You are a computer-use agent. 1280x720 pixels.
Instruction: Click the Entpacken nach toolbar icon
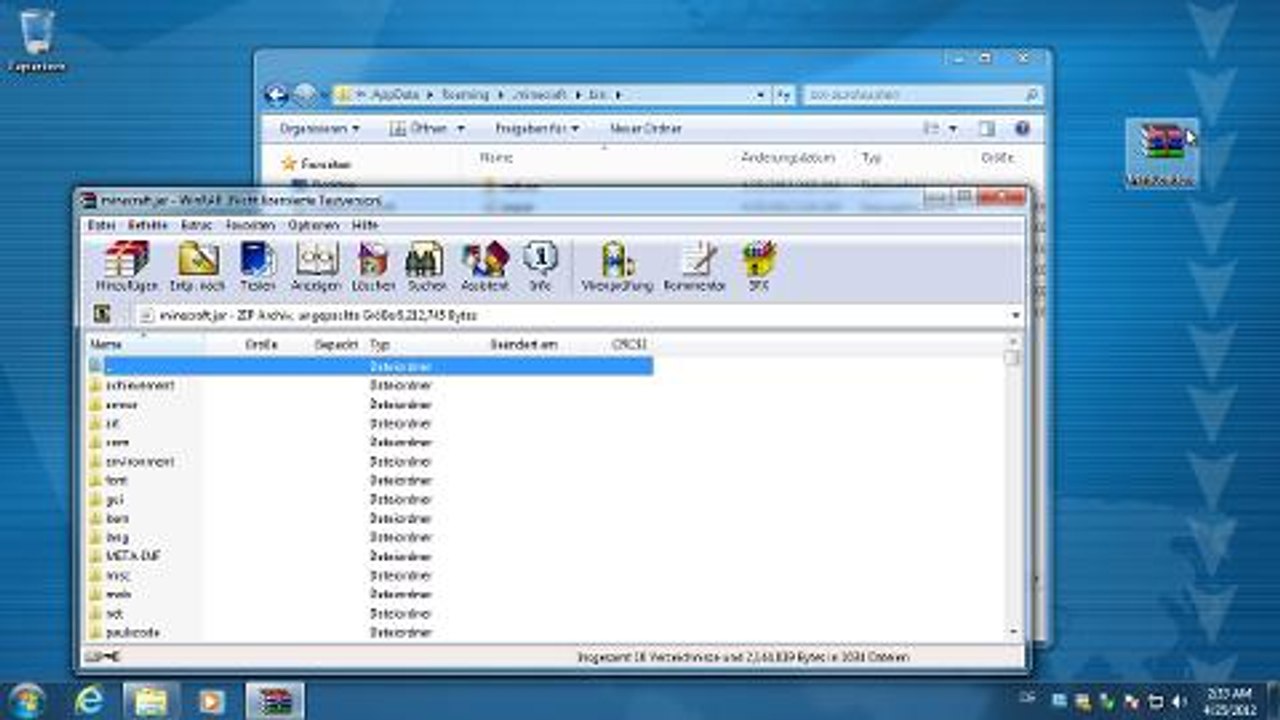(197, 266)
